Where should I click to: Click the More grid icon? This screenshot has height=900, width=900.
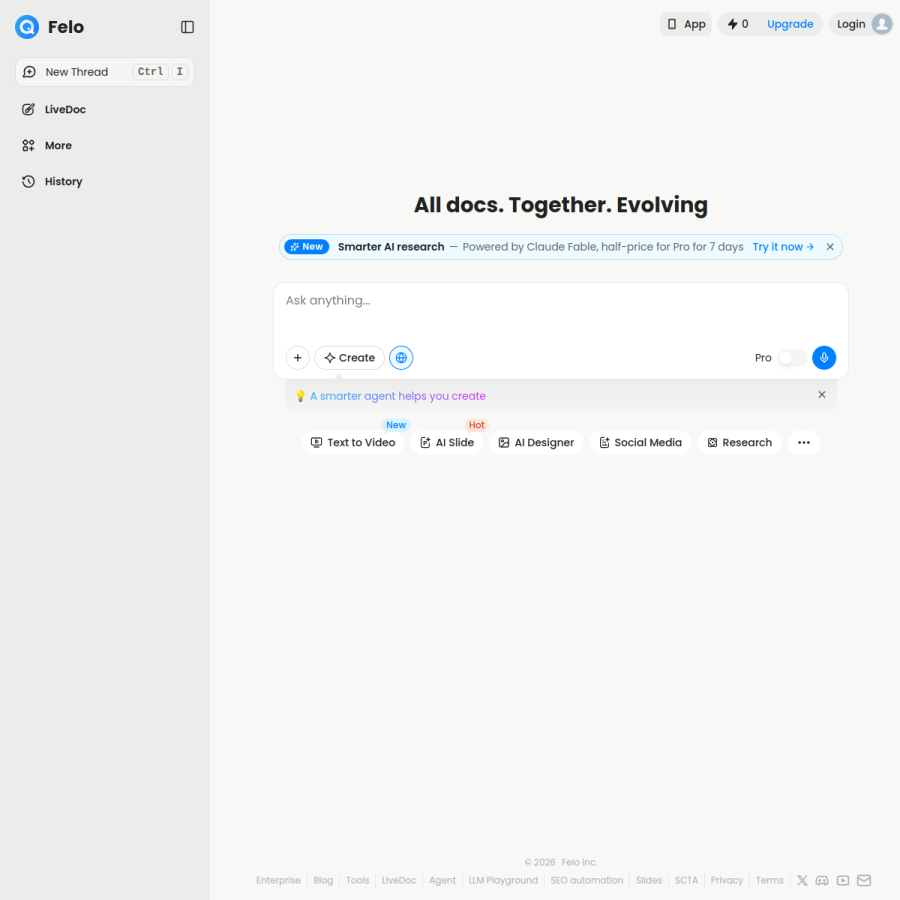(x=28, y=145)
